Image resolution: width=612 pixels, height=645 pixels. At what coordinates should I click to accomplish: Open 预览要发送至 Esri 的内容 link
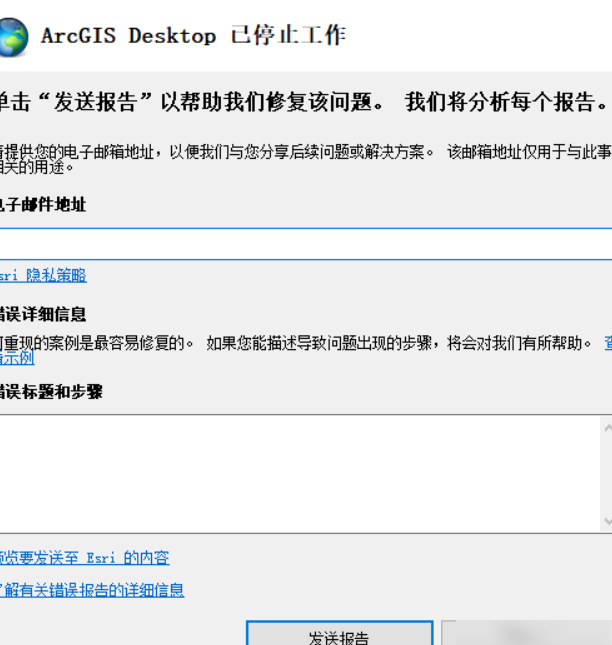(84, 558)
